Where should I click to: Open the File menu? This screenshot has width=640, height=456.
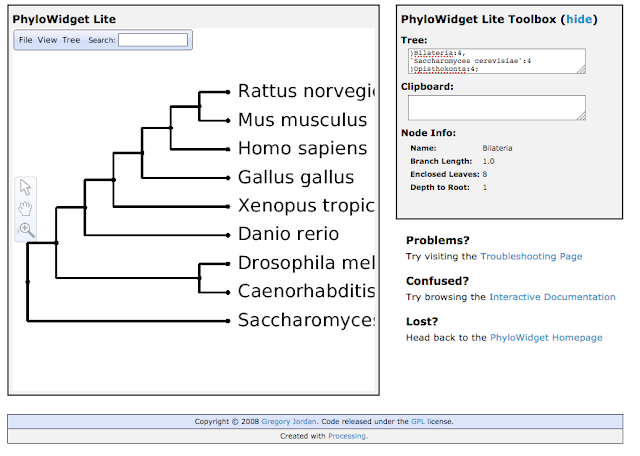26,40
